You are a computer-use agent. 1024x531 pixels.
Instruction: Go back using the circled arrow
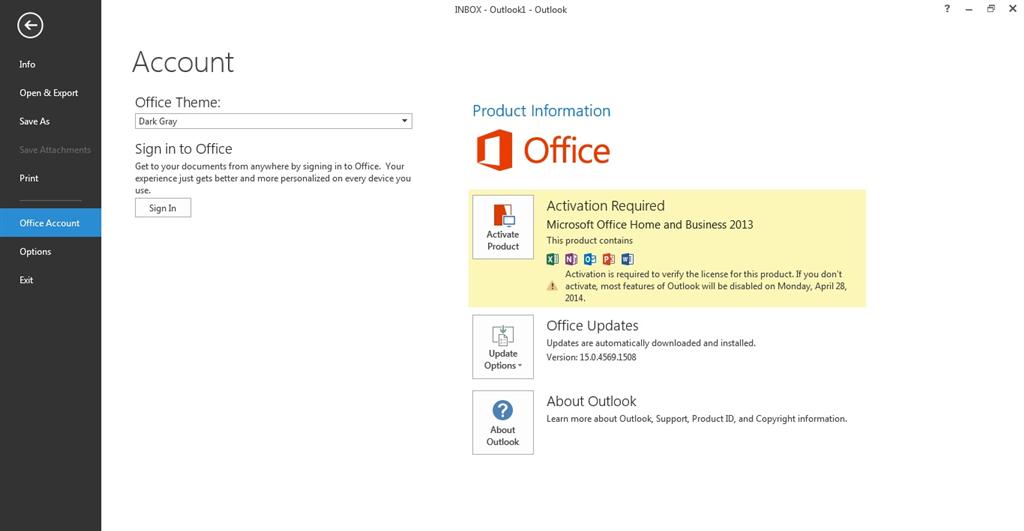[30, 25]
